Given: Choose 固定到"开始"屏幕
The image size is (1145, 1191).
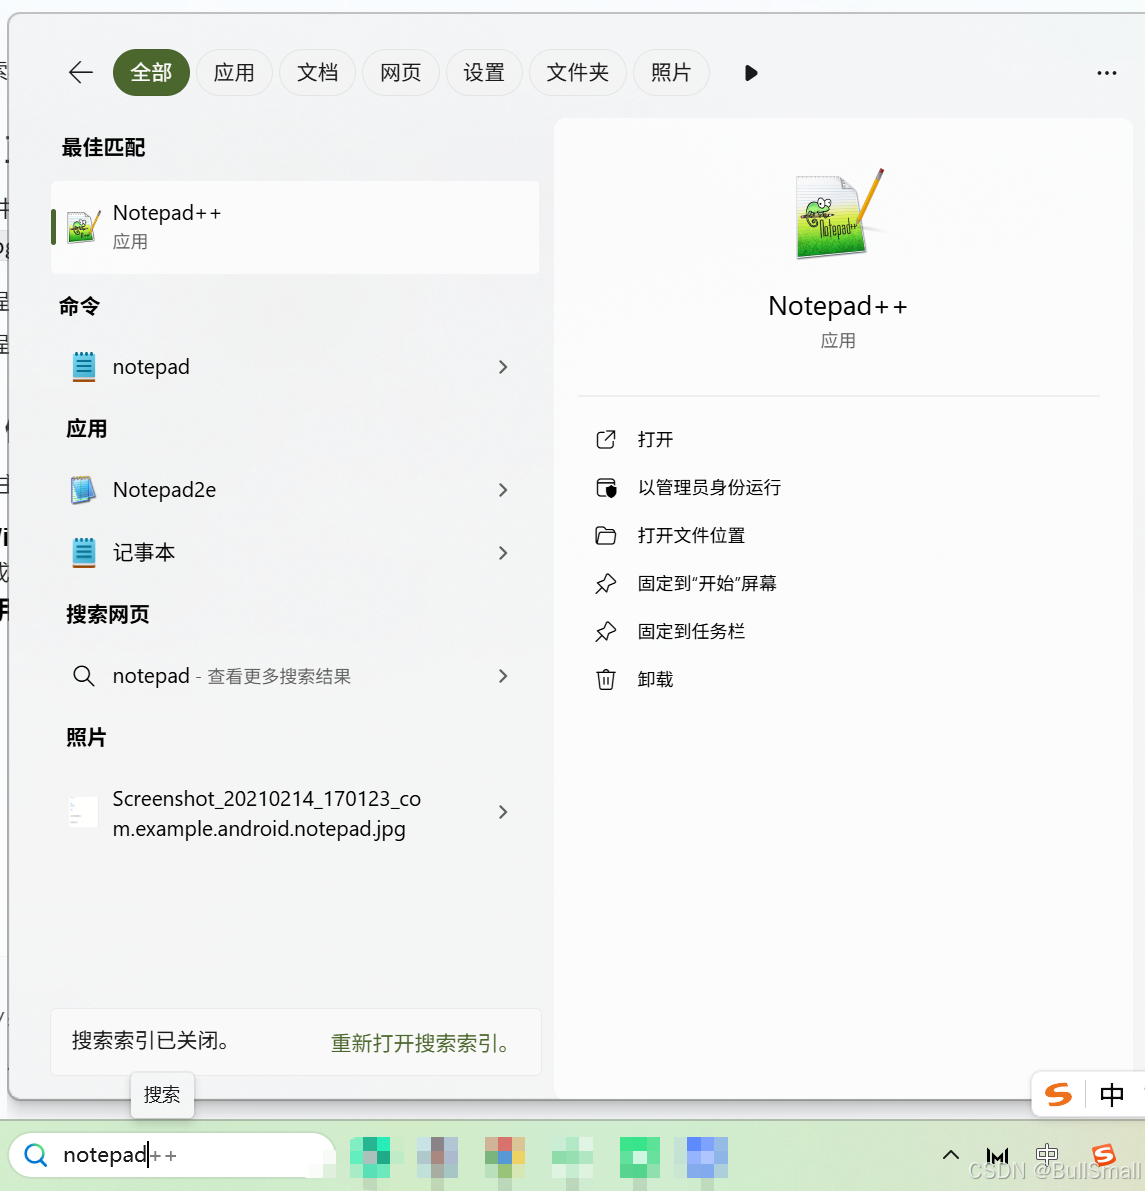Looking at the screenshot, I should pyautogui.click(x=707, y=583).
